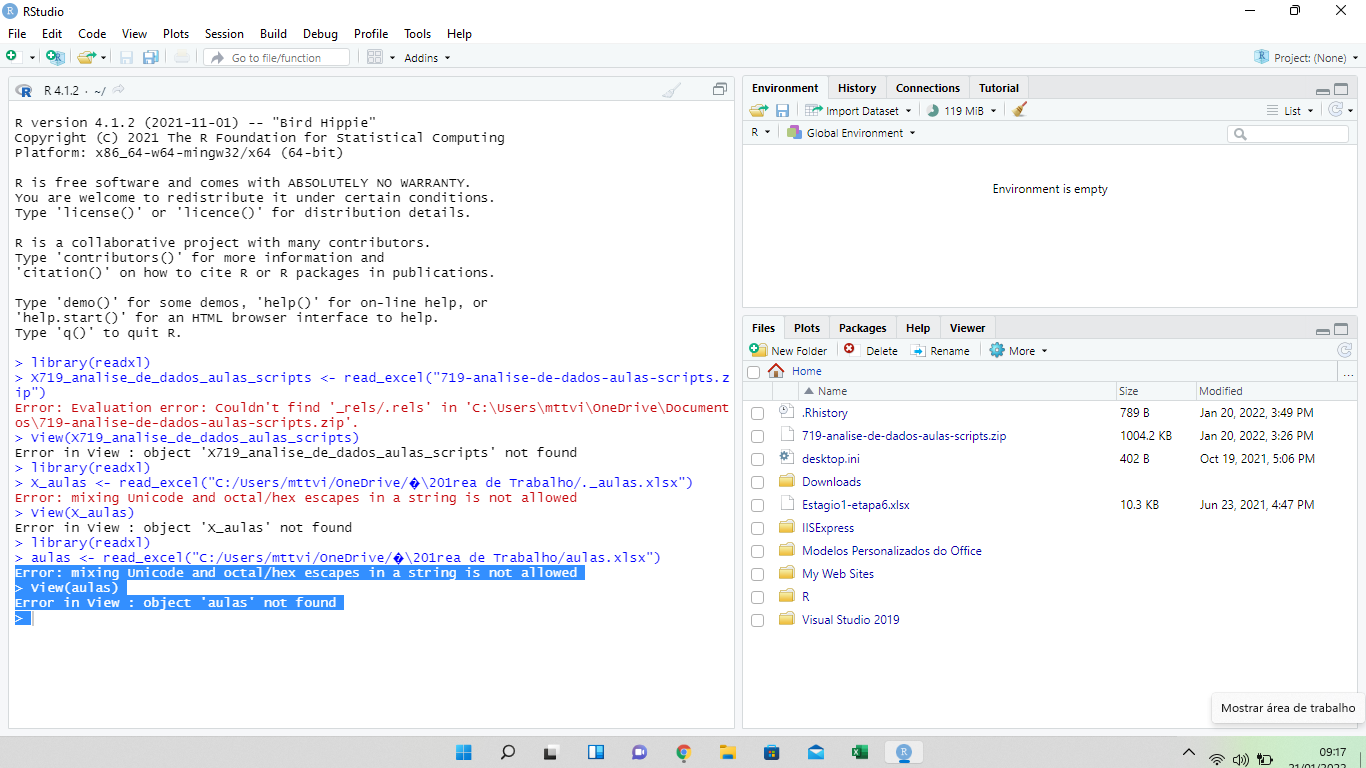Check Modelos Personalizados do Office checkbox

758,551
